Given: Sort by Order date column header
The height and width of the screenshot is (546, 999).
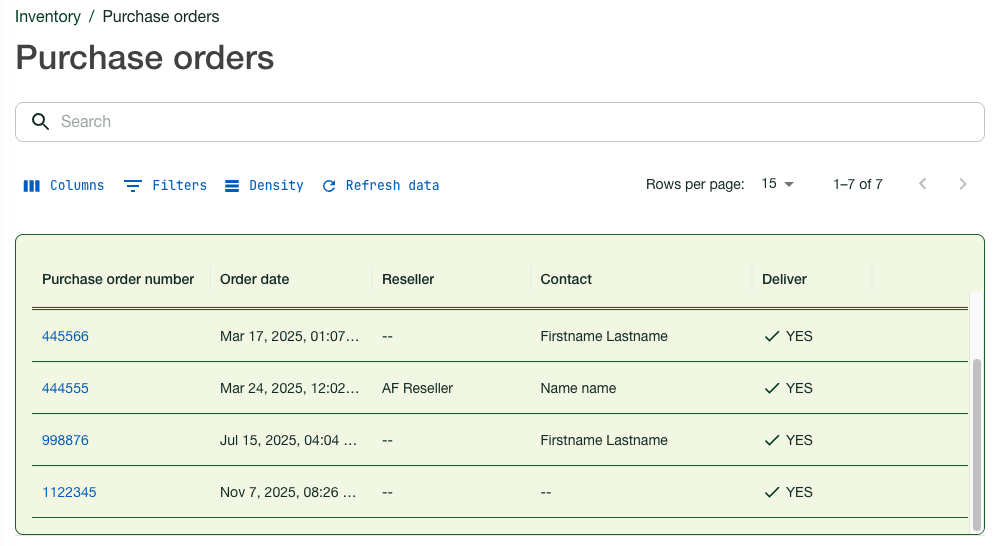Looking at the screenshot, I should [254, 280].
